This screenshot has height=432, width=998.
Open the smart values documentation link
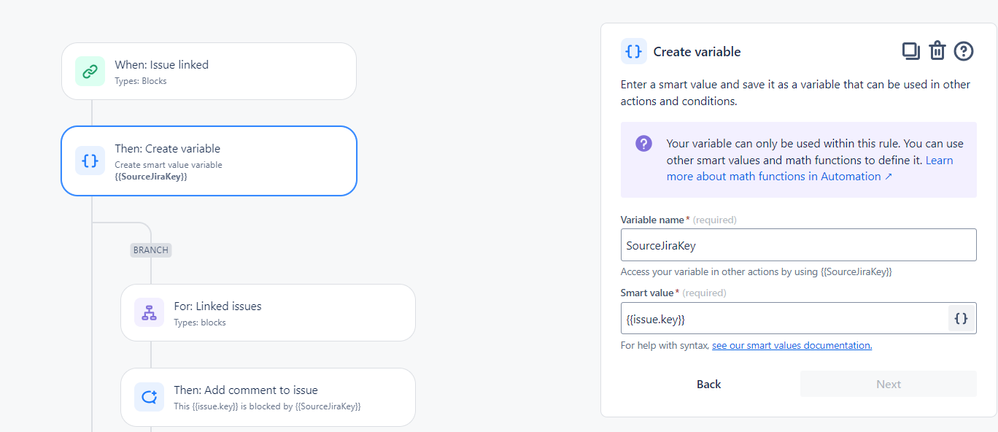point(792,345)
